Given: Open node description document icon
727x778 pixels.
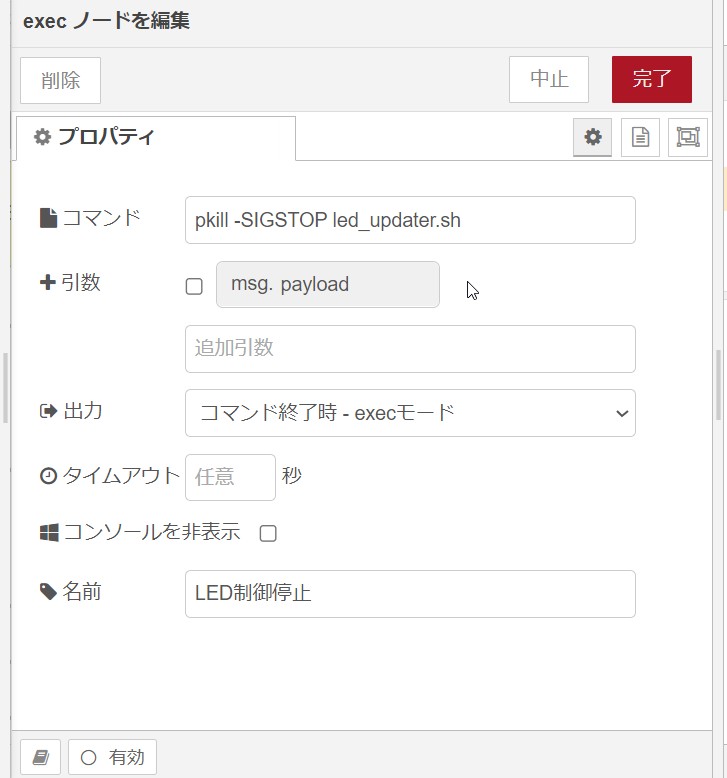Looking at the screenshot, I should [640, 137].
